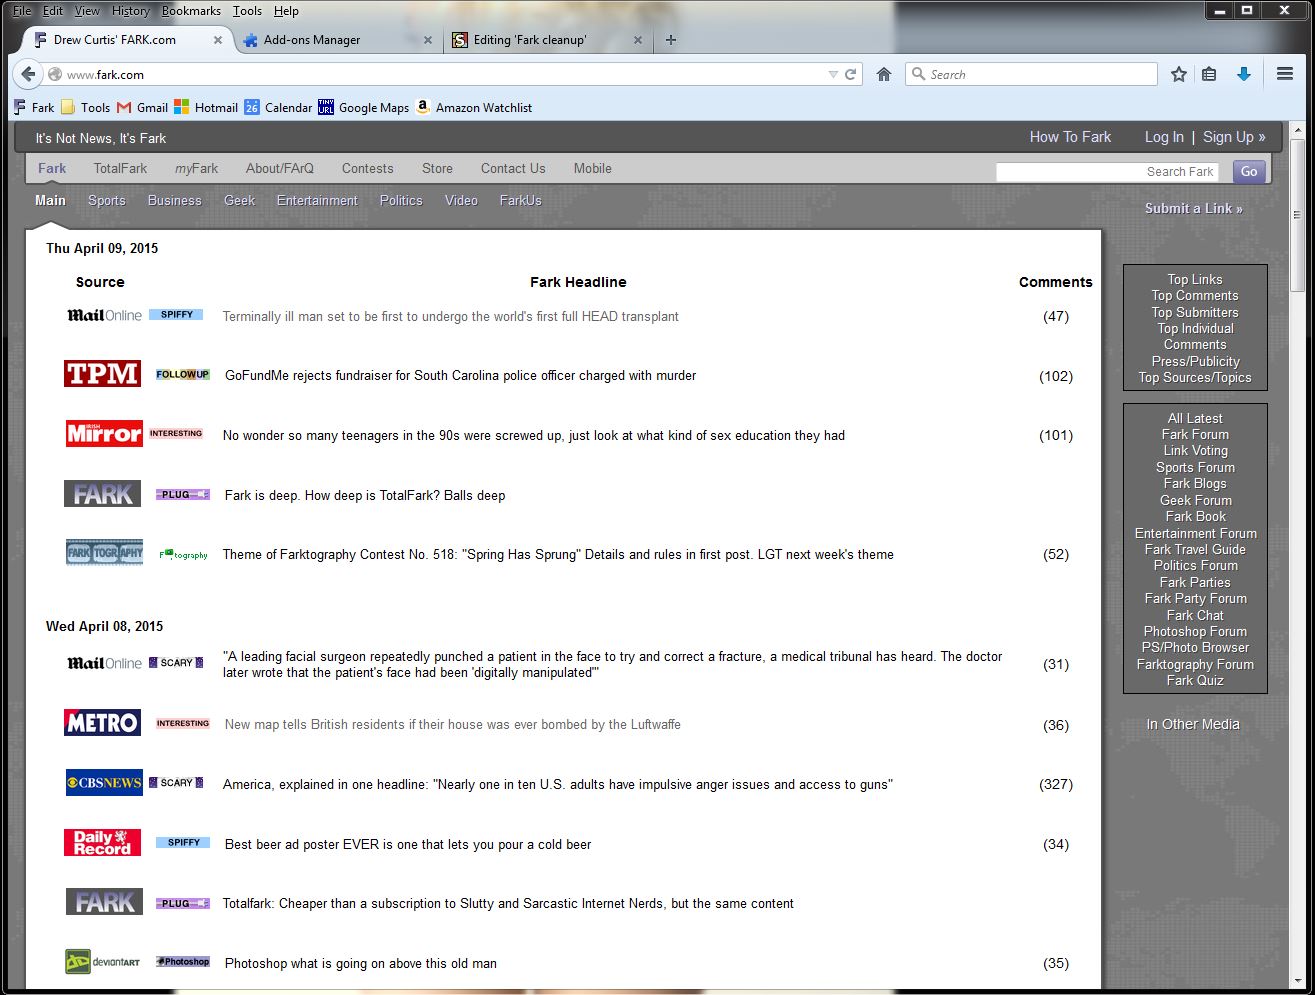Click the Photoshop tag icon

click(182, 961)
